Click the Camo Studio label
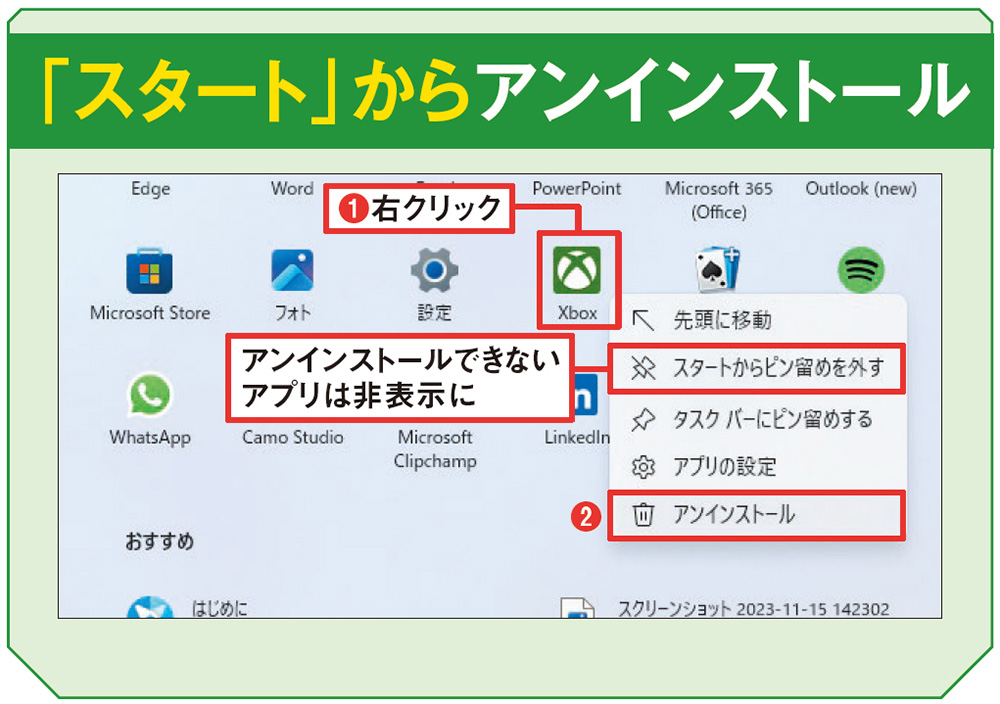 pos(293,437)
